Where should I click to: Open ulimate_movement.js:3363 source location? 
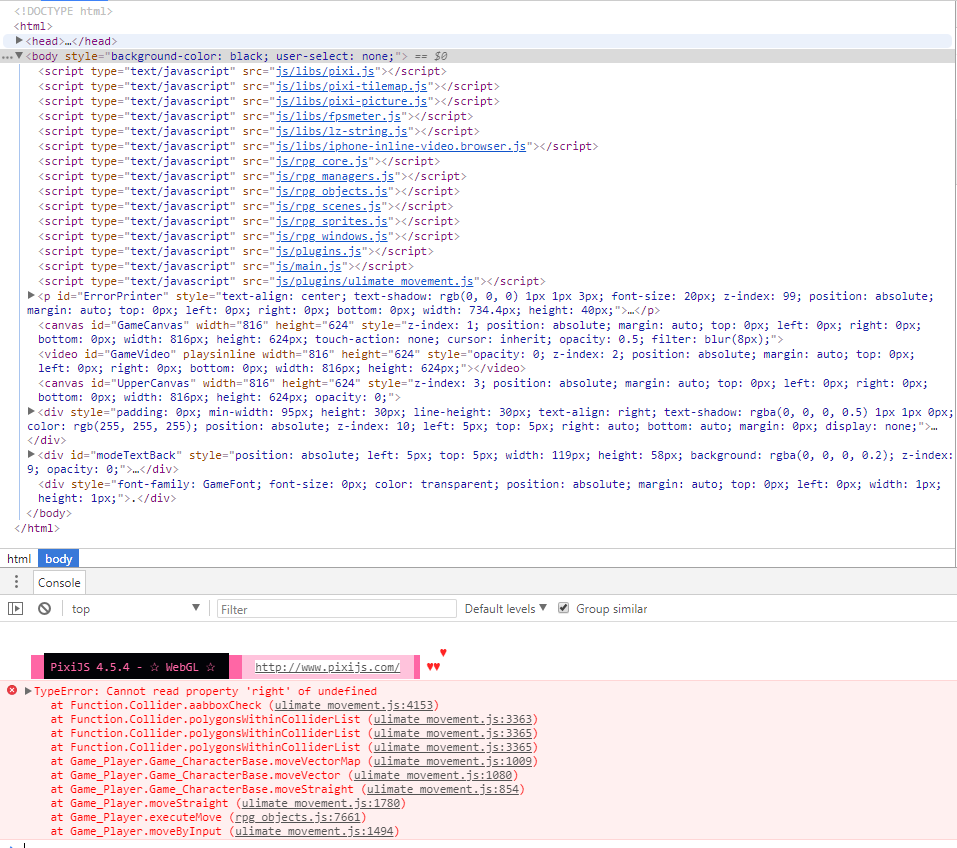point(453,719)
